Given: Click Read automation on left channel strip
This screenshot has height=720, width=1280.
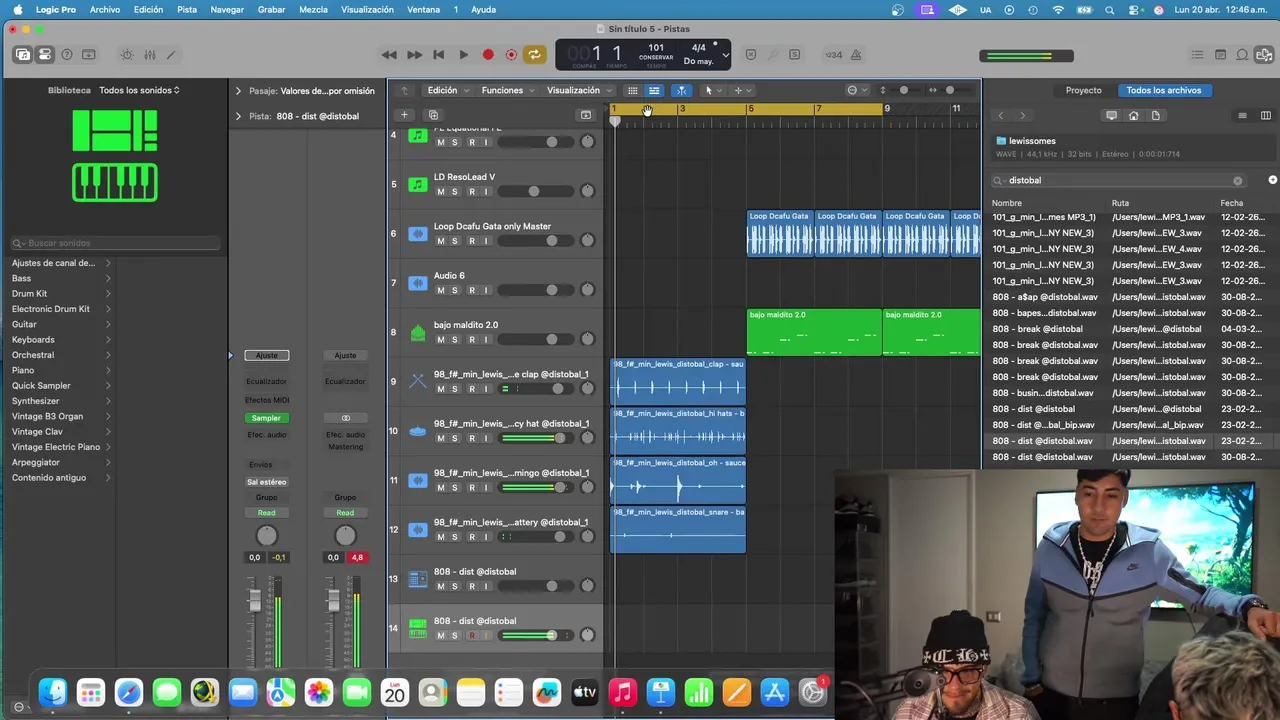Looking at the screenshot, I should tap(266, 513).
